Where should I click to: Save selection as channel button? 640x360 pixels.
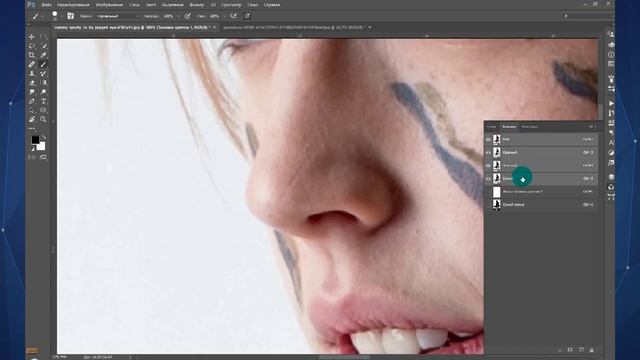click(x=570, y=350)
